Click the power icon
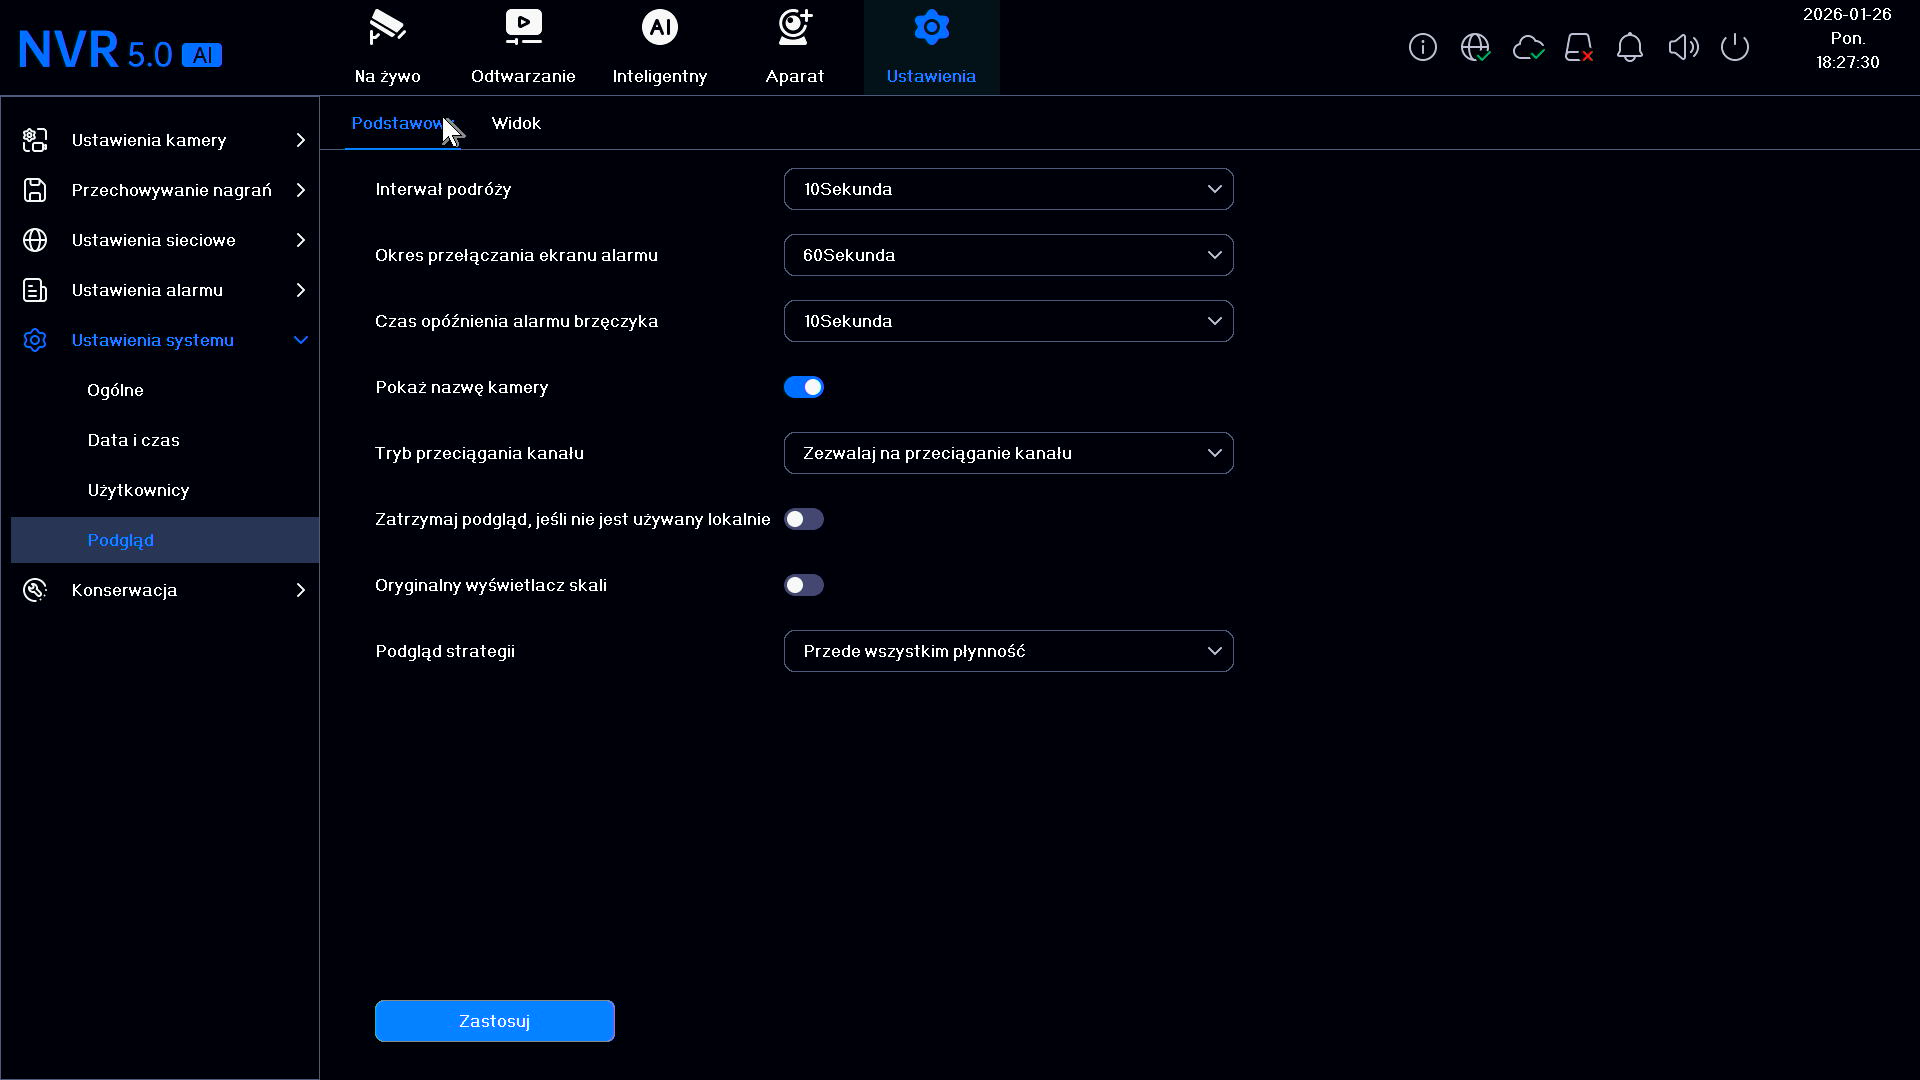The image size is (1920, 1080). pyautogui.click(x=1735, y=47)
